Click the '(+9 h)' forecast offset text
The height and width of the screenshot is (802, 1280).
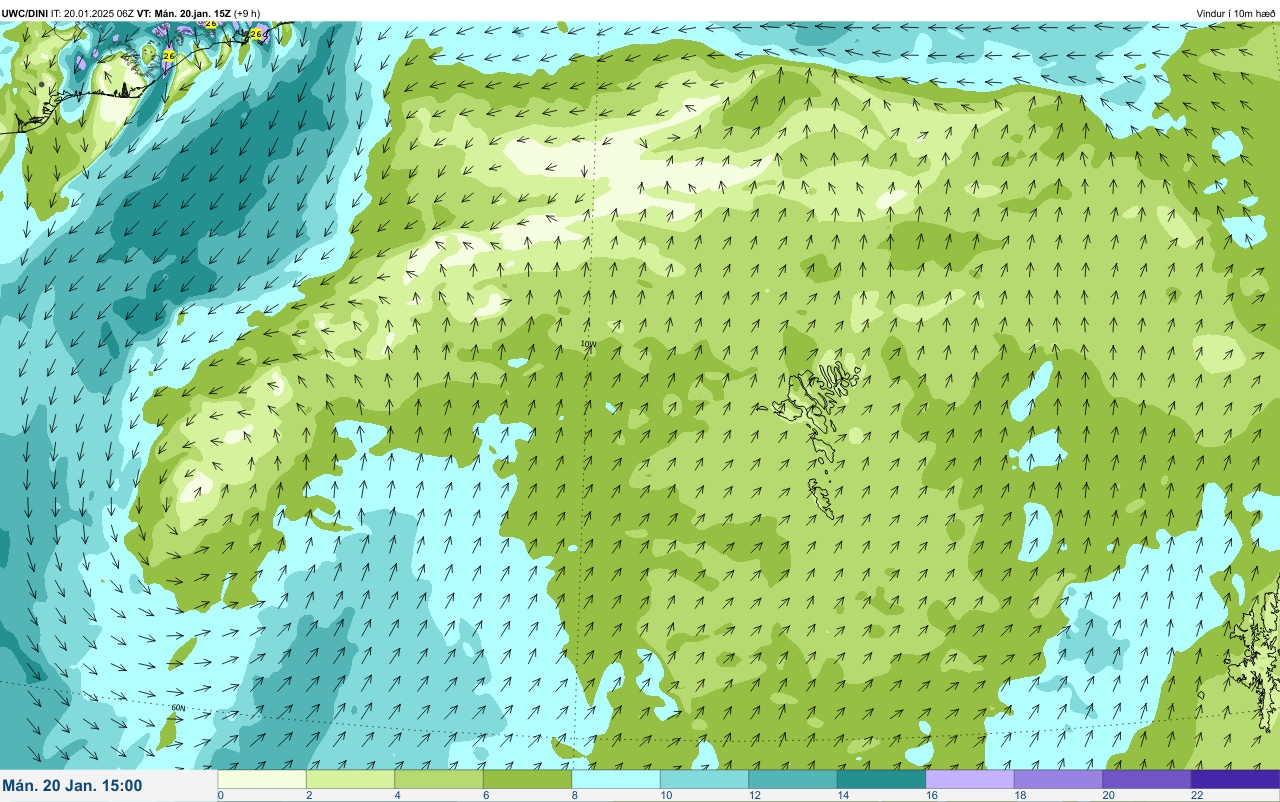point(247,13)
